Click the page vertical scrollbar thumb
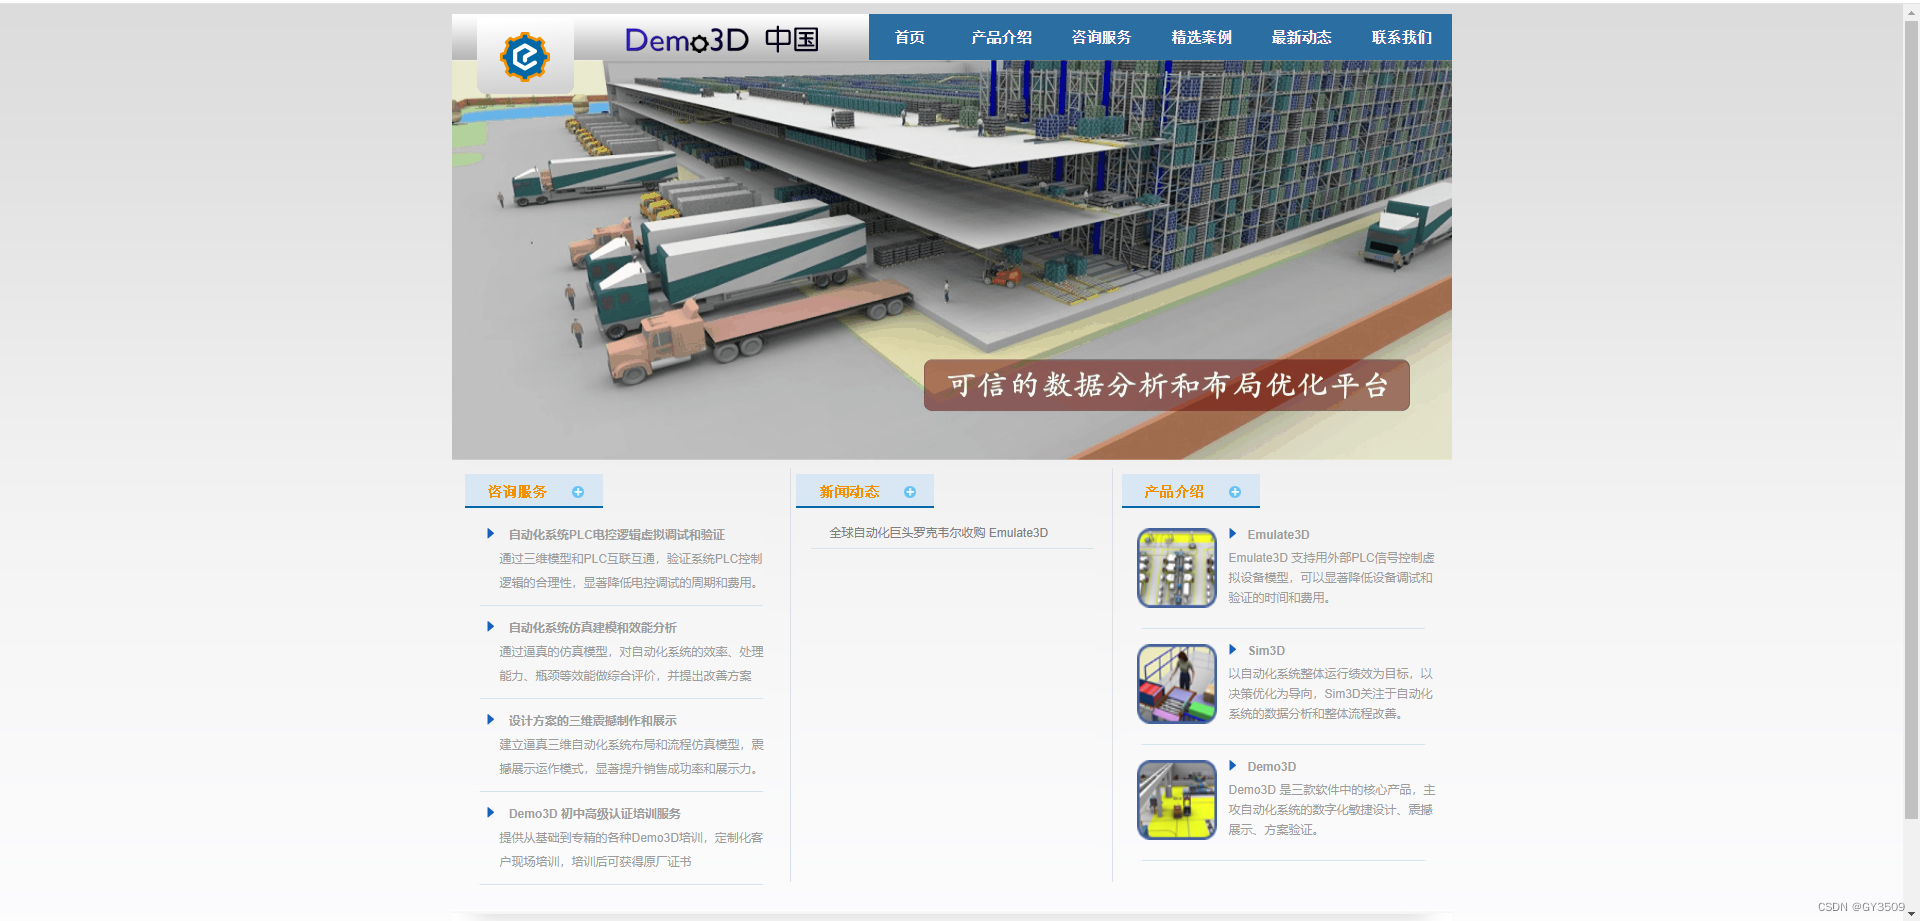This screenshot has width=1920, height=921. point(1911,420)
